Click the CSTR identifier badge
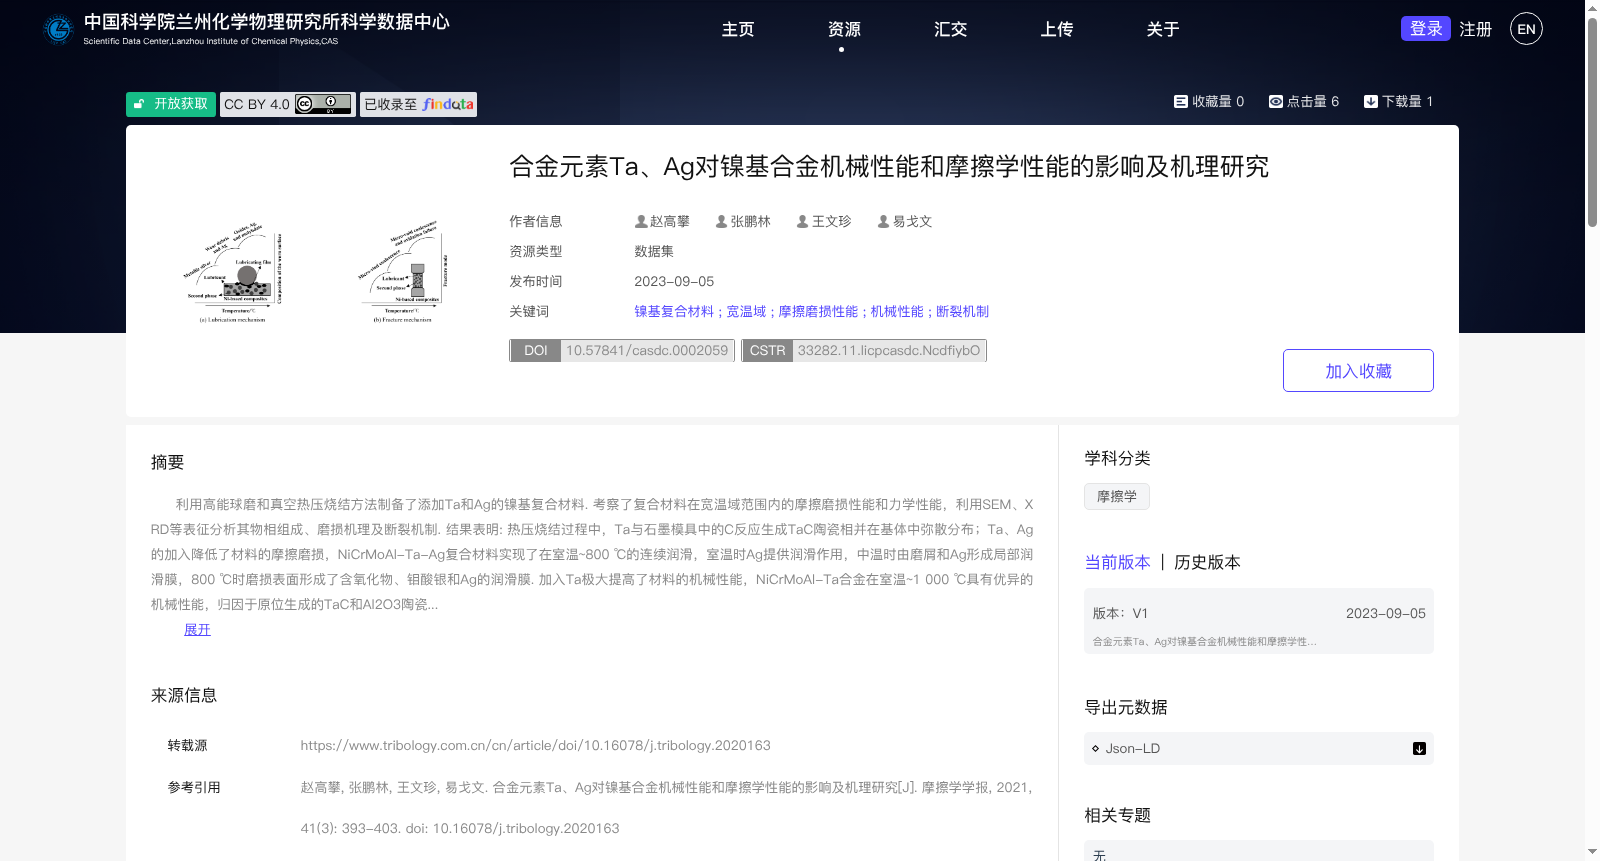This screenshot has width=1600, height=861. [864, 350]
